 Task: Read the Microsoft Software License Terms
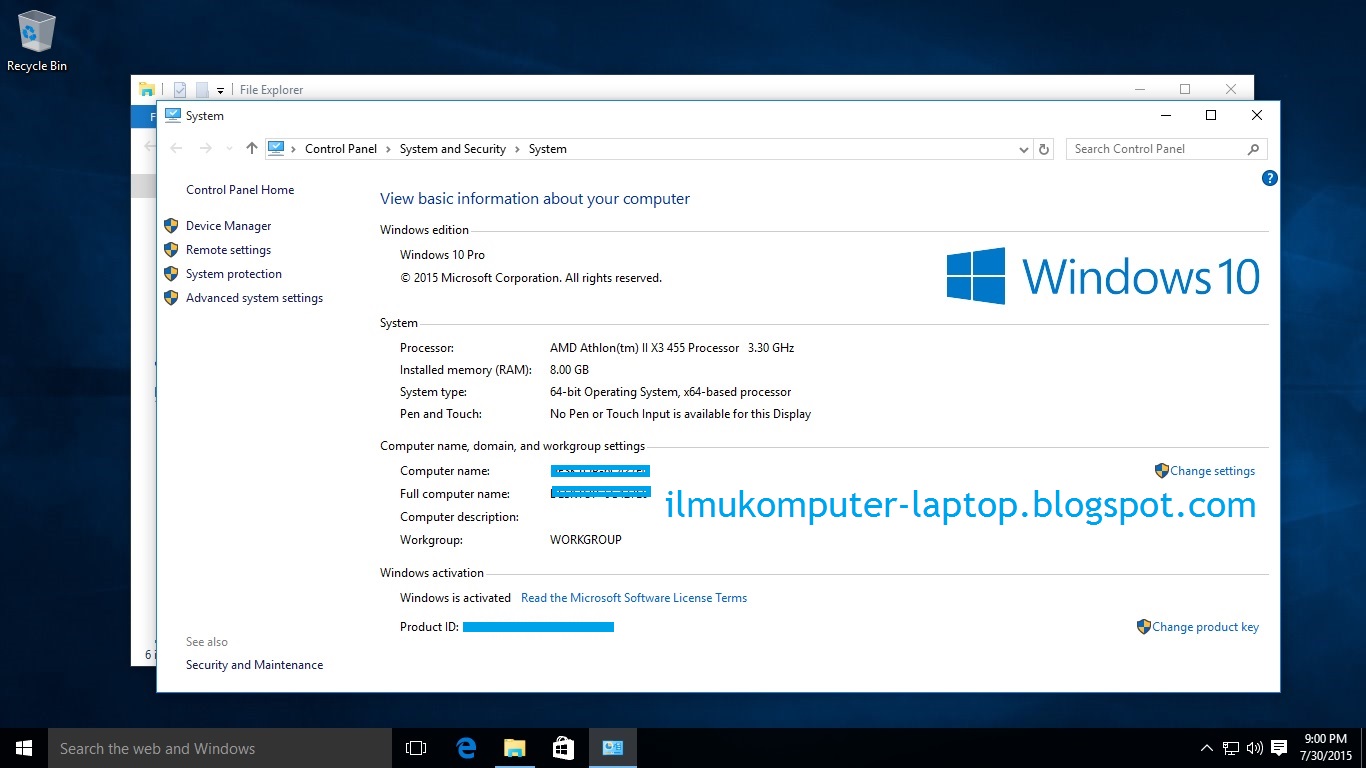click(x=634, y=598)
